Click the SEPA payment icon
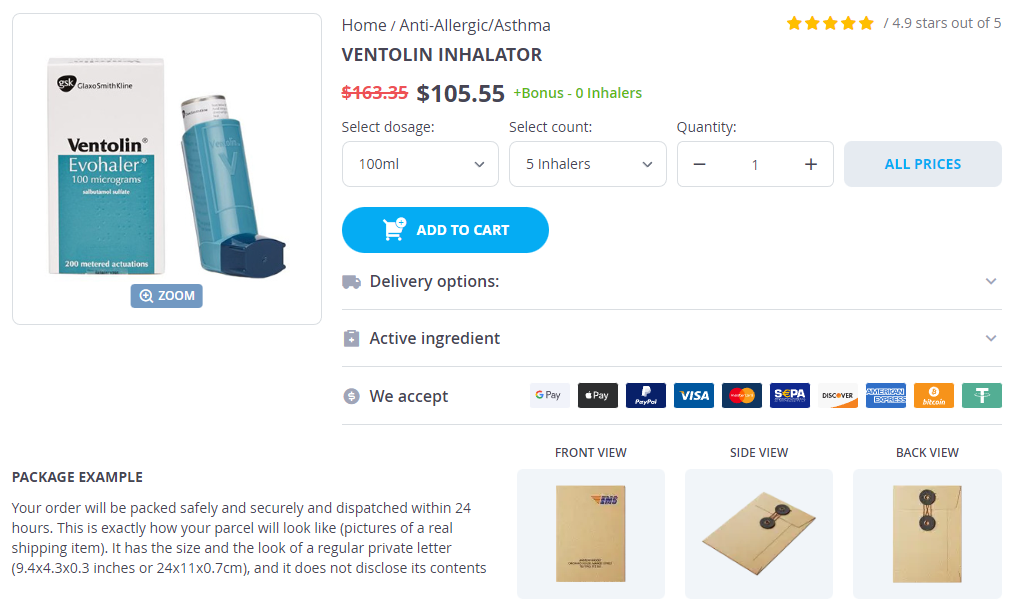This screenshot has height=613, width=1015. coord(789,396)
